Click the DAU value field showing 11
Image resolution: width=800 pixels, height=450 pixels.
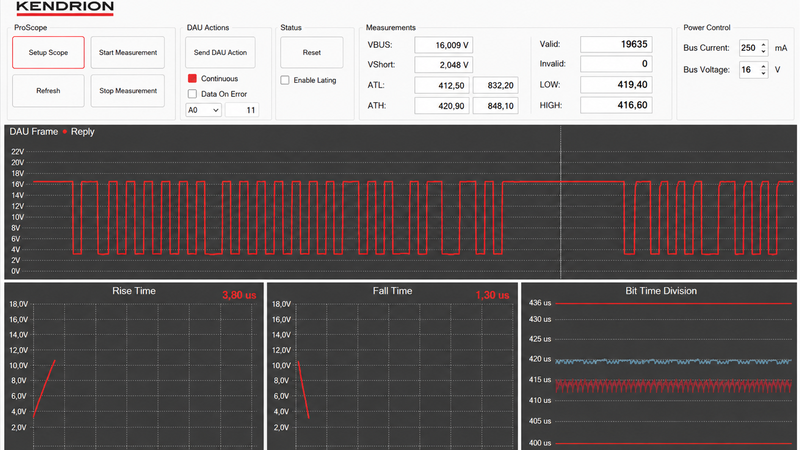tap(241, 110)
